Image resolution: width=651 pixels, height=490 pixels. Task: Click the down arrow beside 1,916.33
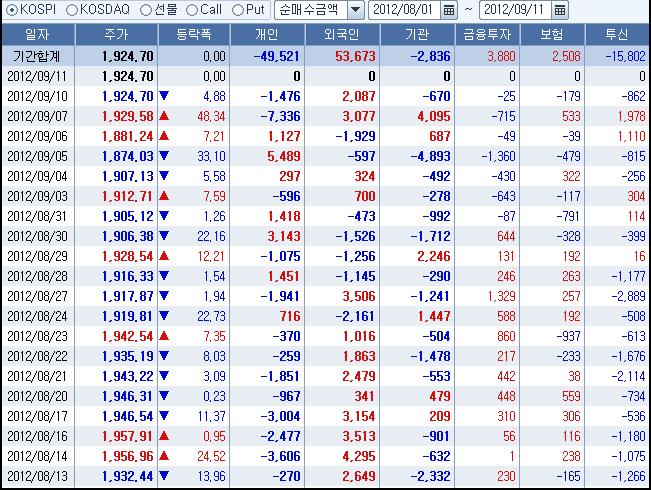click(x=164, y=276)
